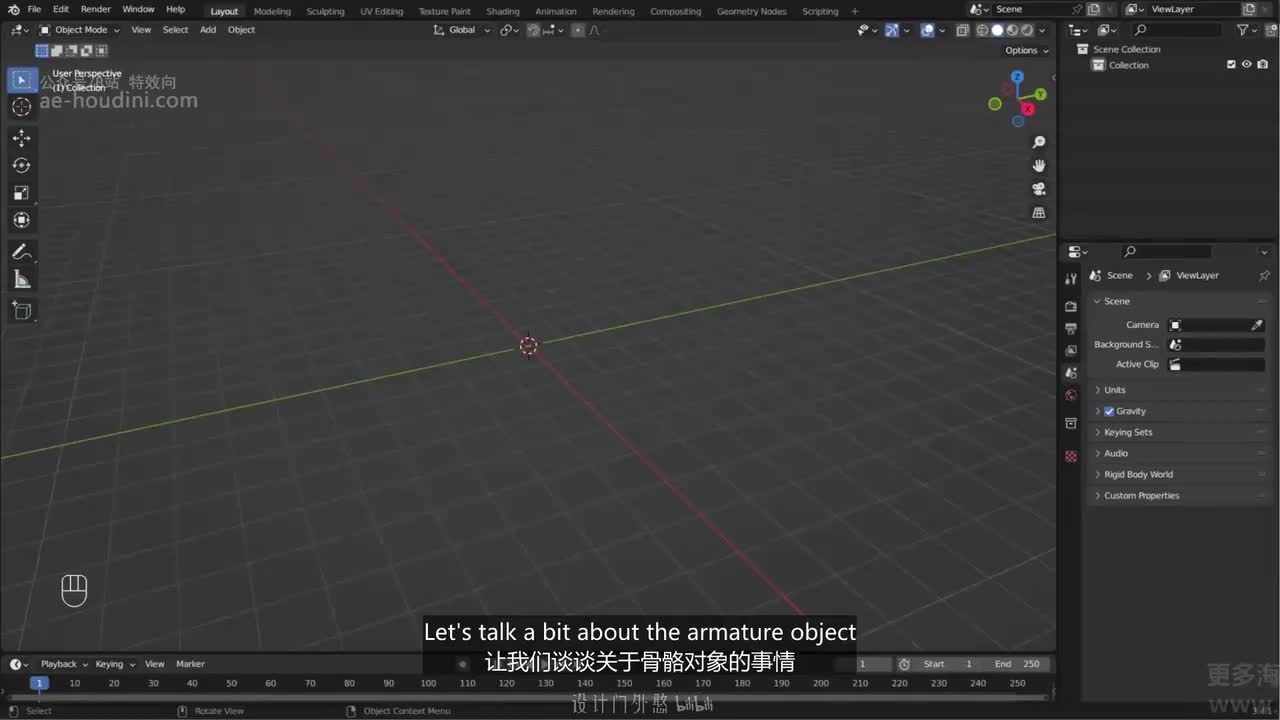Toggle the Gravity checkbox
This screenshot has width=1280, height=720.
tap(1109, 411)
